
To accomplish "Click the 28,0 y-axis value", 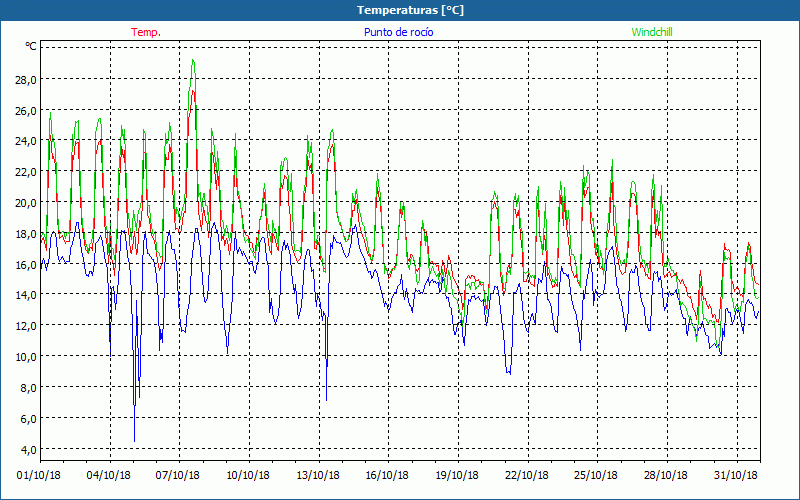I will [26, 80].
